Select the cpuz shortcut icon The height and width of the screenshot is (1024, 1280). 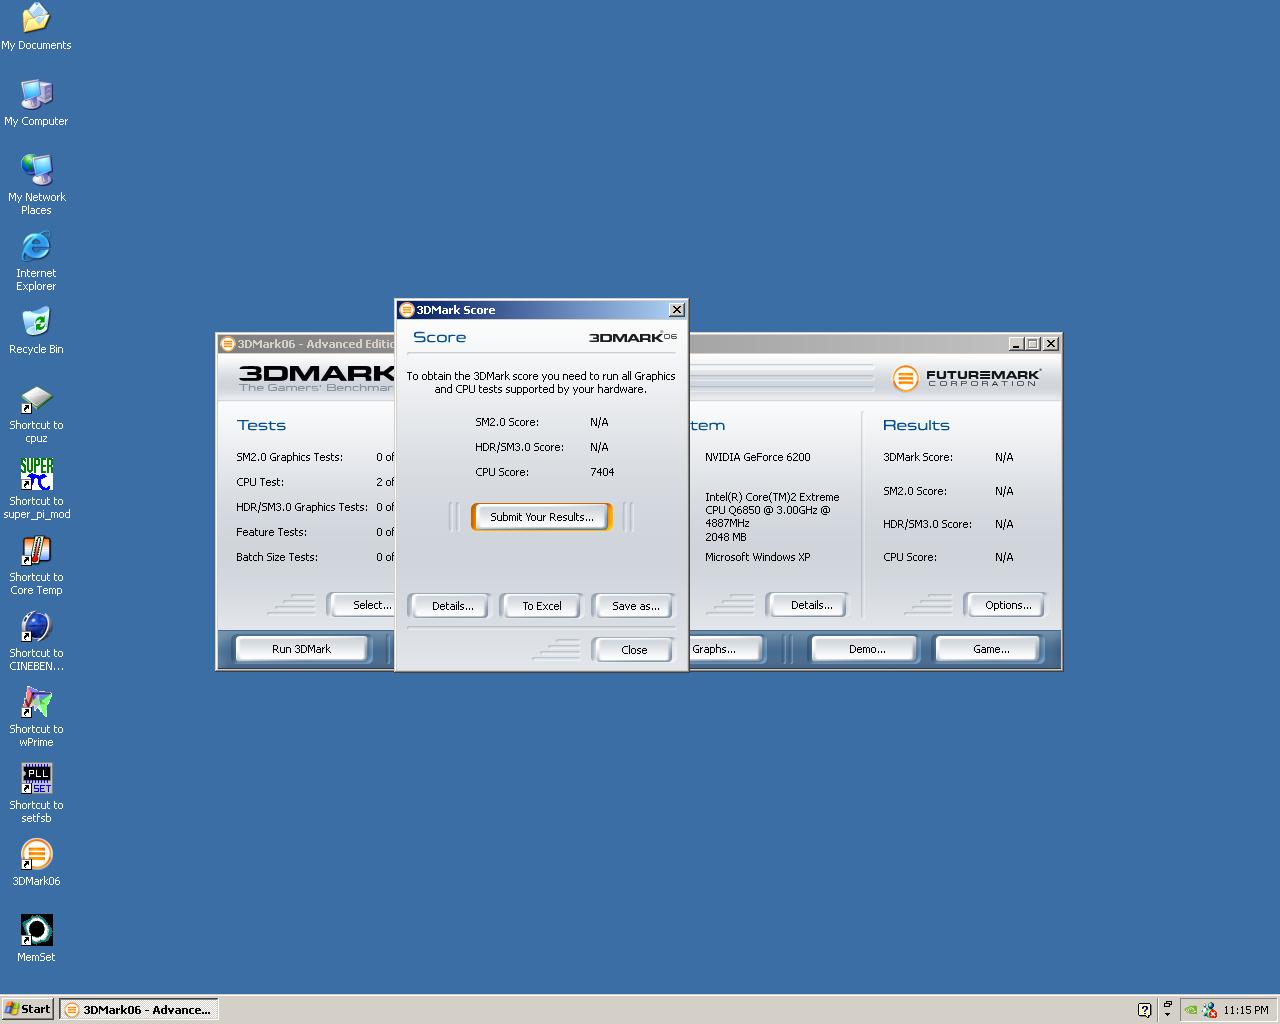pos(36,413)
